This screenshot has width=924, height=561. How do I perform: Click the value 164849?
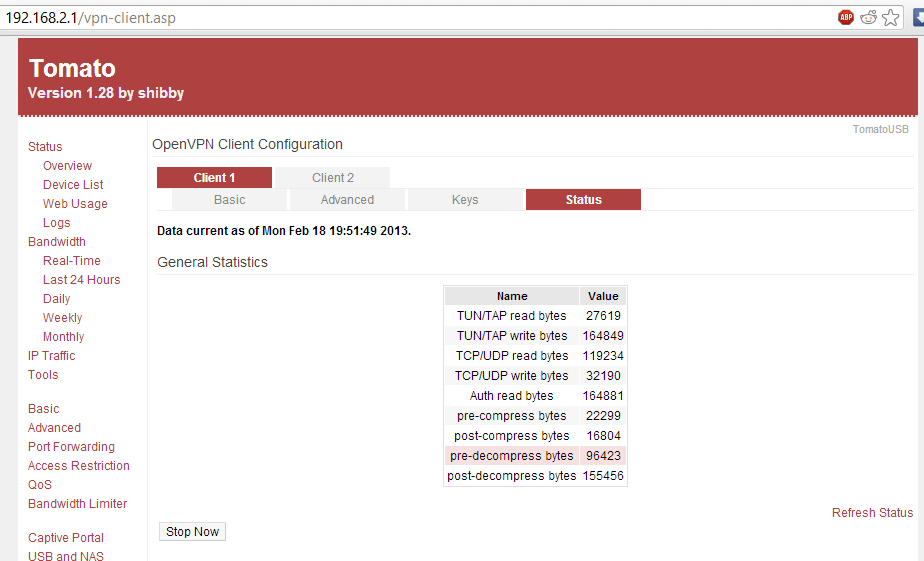coord(603,336)
